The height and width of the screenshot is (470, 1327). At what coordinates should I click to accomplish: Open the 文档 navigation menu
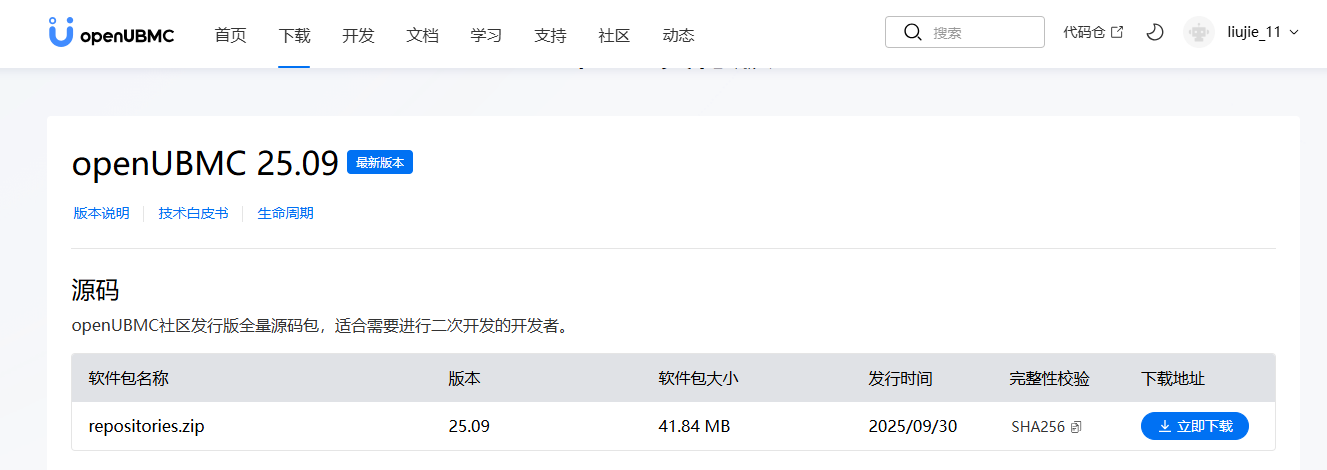pos(422,36)
